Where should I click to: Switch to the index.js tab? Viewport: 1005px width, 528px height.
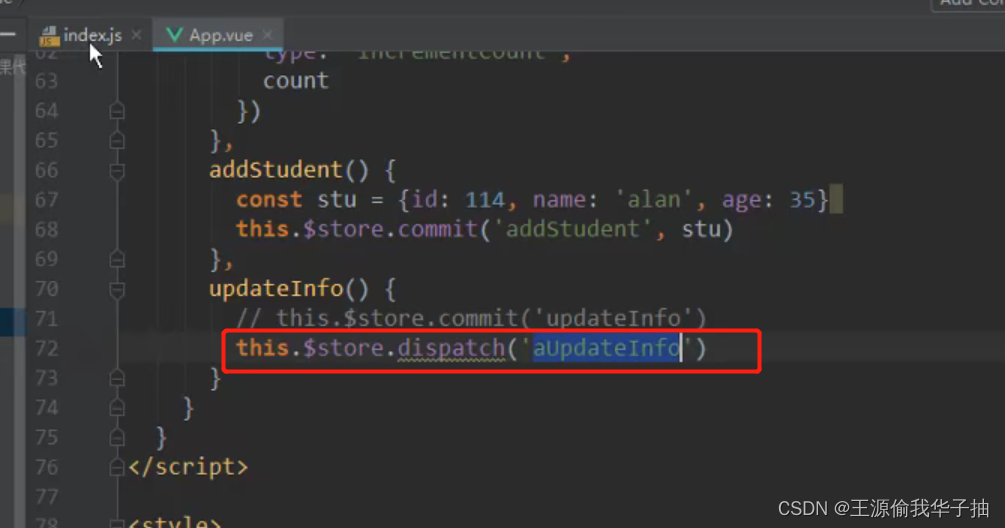[x=81, y=35]
